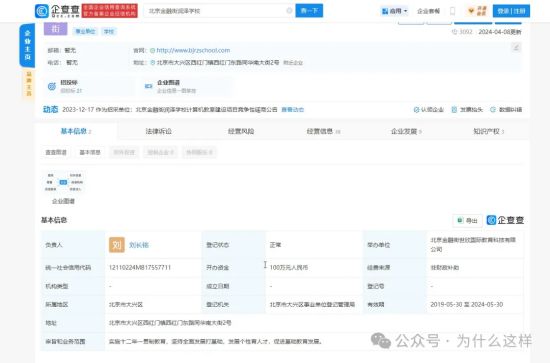Open the orange side tab below 企业主页
Screen dimensions: 550x363
[29, 83]
